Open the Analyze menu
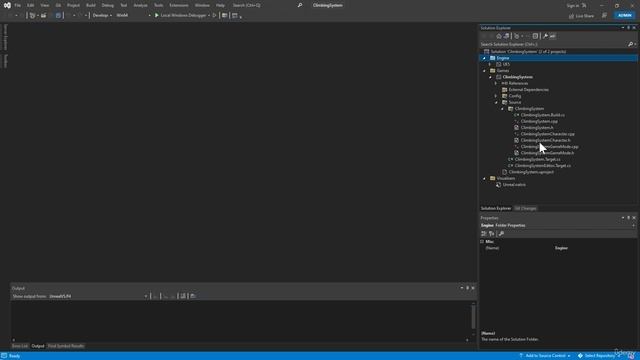The height and width of the screenshot is (360, 640). pos(140,5)
